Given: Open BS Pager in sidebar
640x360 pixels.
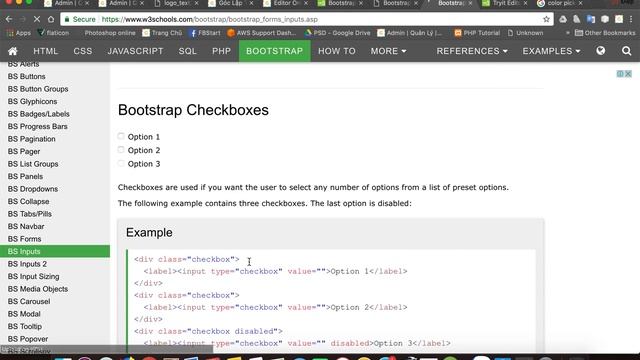Looking at the screenshot, I should (24, 151).
